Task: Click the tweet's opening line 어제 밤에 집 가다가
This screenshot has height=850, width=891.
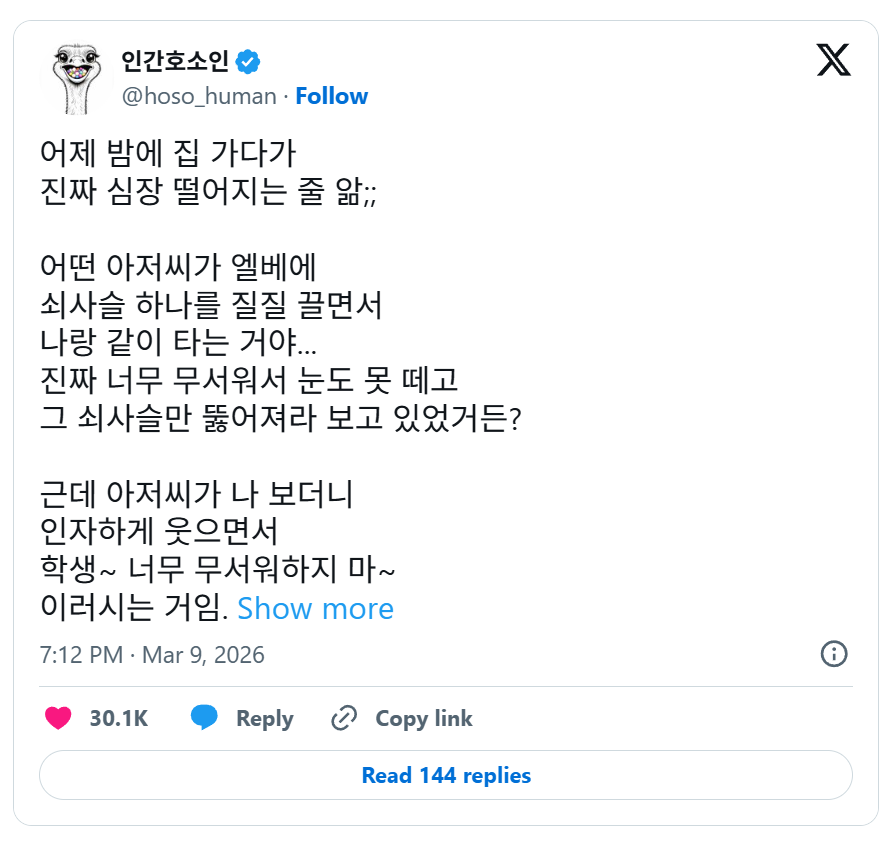Action: (x=168, y=152)
